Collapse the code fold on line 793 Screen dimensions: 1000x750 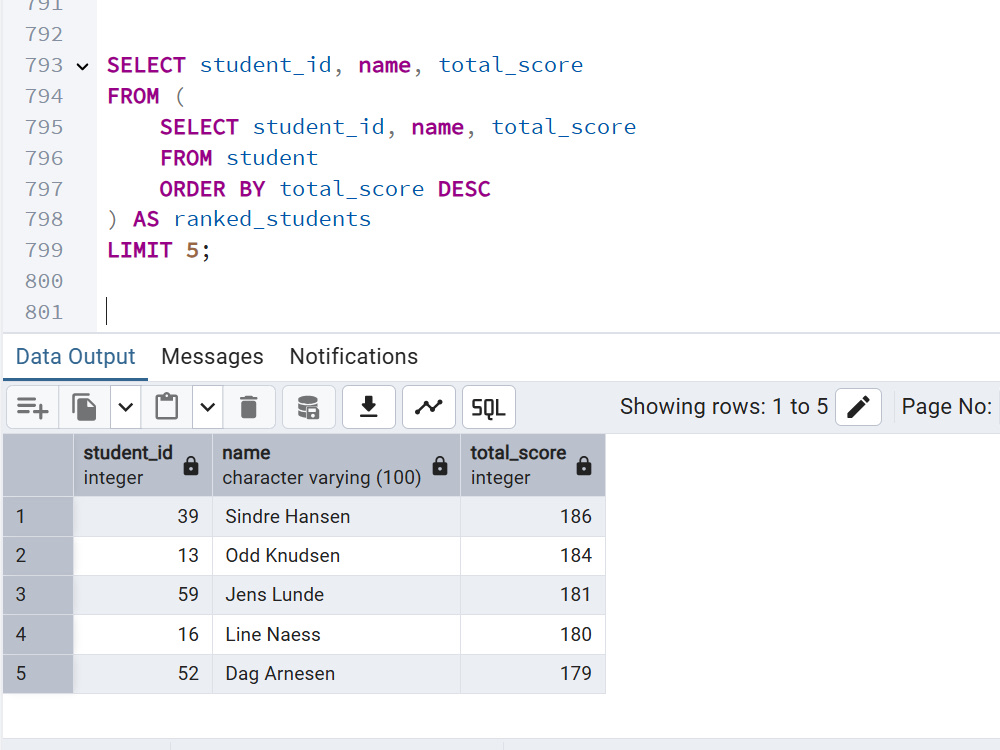click(x=82, y=66)
